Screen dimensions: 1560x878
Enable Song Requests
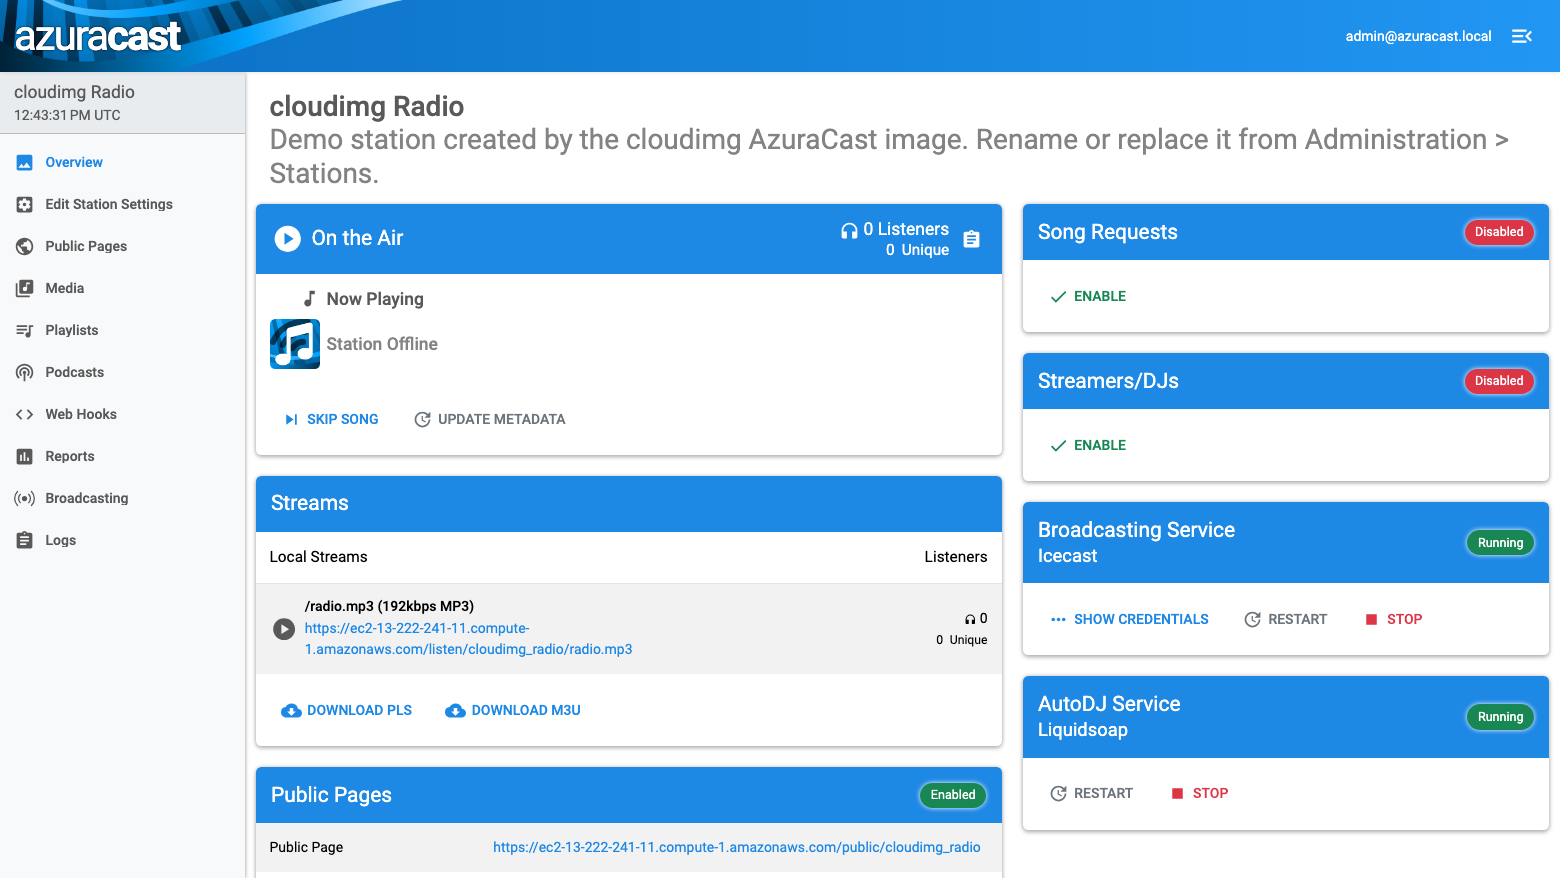pos(1088,296)
